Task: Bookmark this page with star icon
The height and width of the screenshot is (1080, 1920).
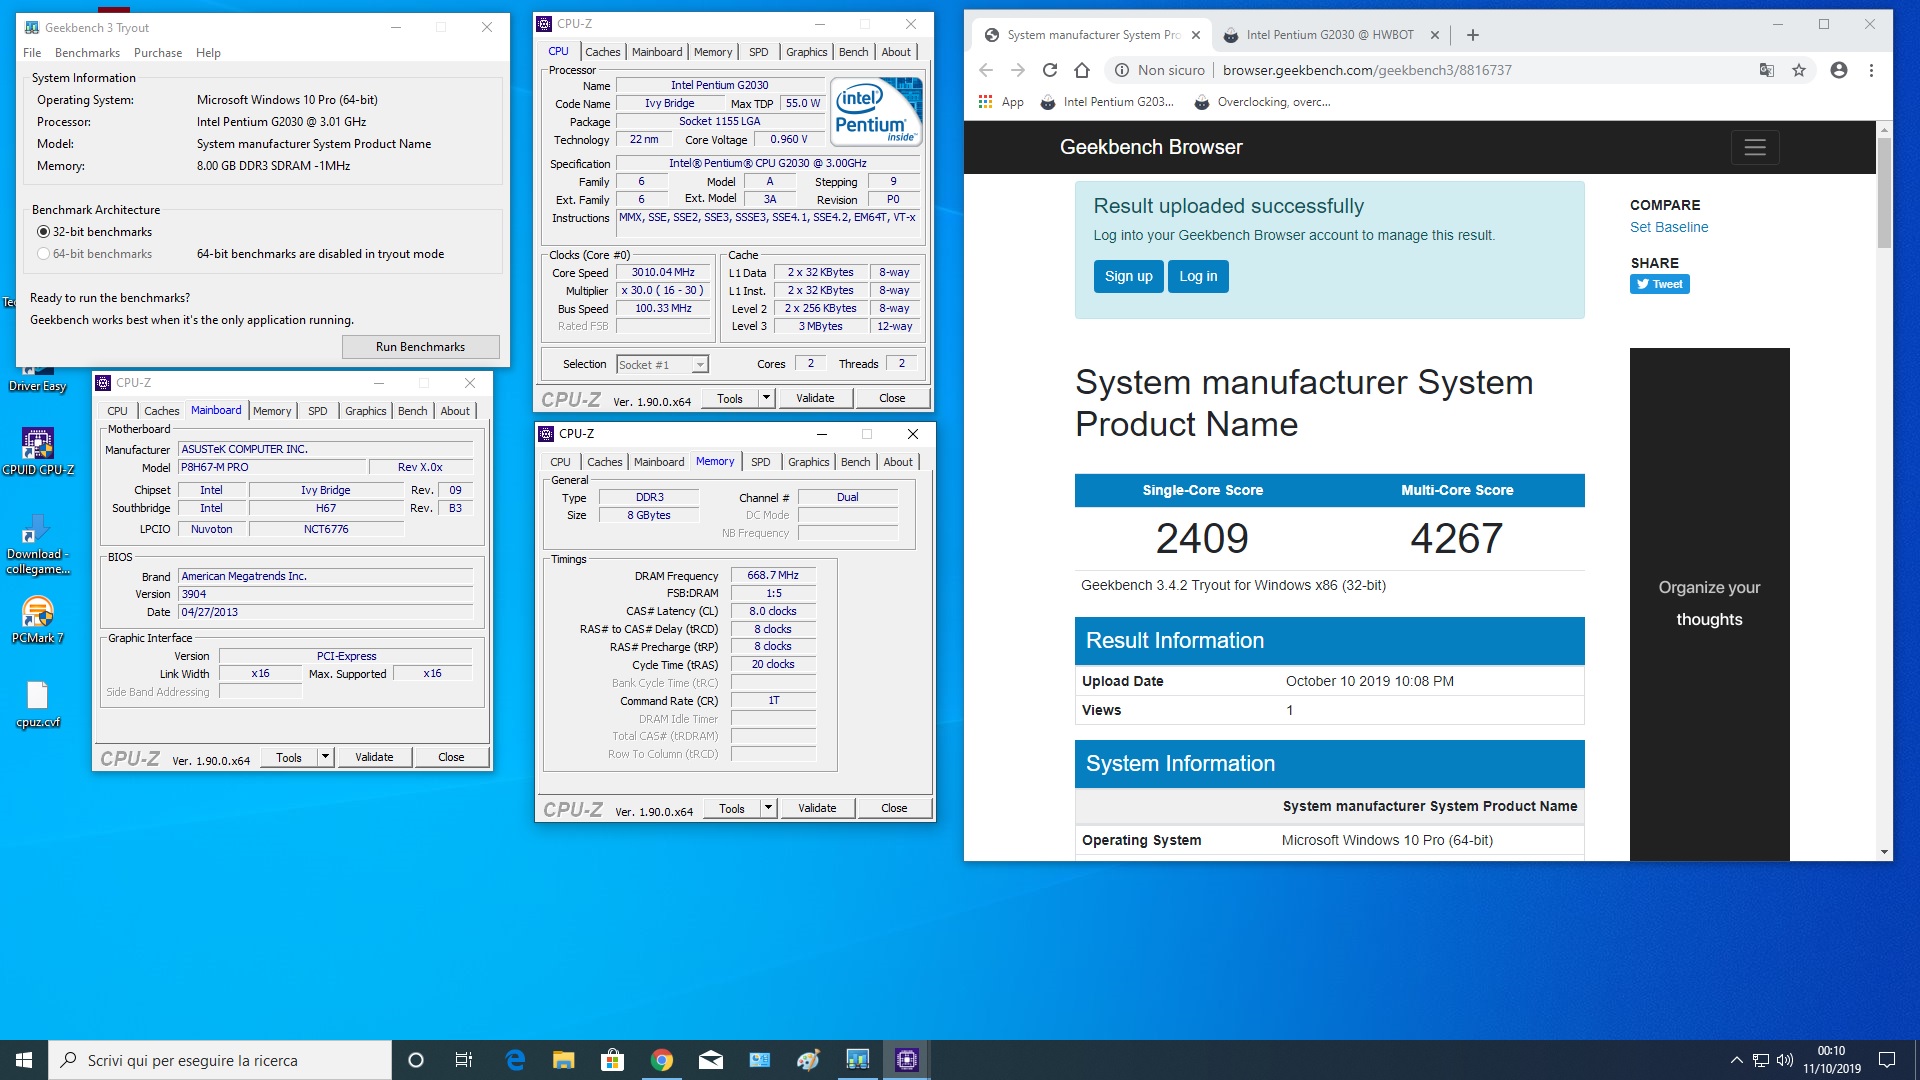Action: pos(1799,70)
